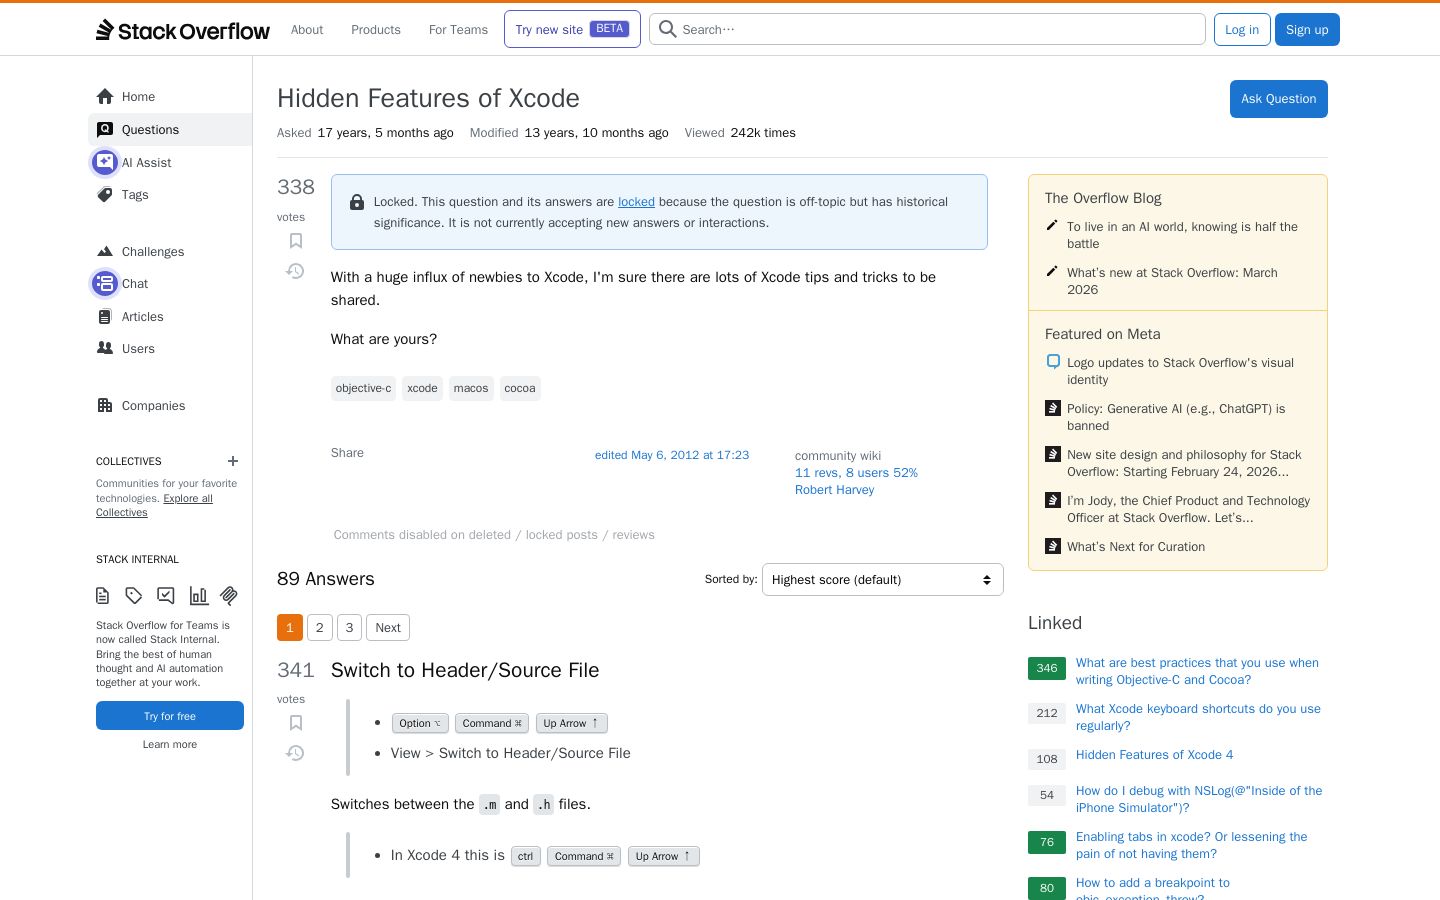Open the Generative AI is banned policy link
Viewport: 1440px width, 900px height.
pyautogui.click(x=1176, y=417)
